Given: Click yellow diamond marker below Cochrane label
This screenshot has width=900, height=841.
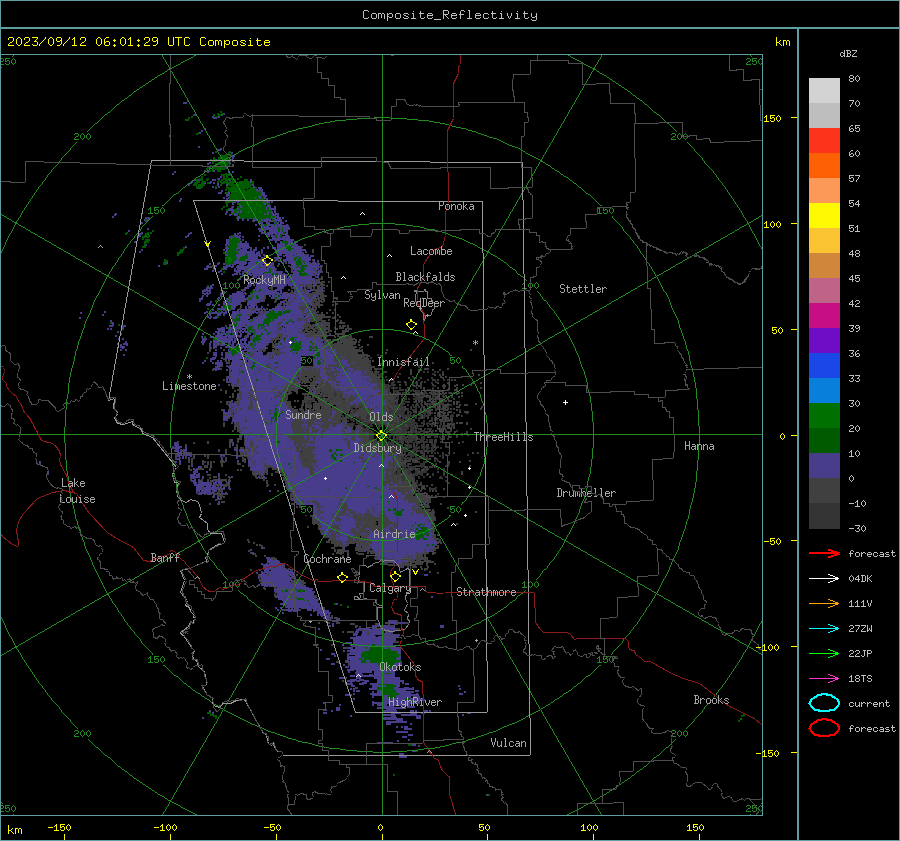Looking at the screenshot, I should [342, 578].
